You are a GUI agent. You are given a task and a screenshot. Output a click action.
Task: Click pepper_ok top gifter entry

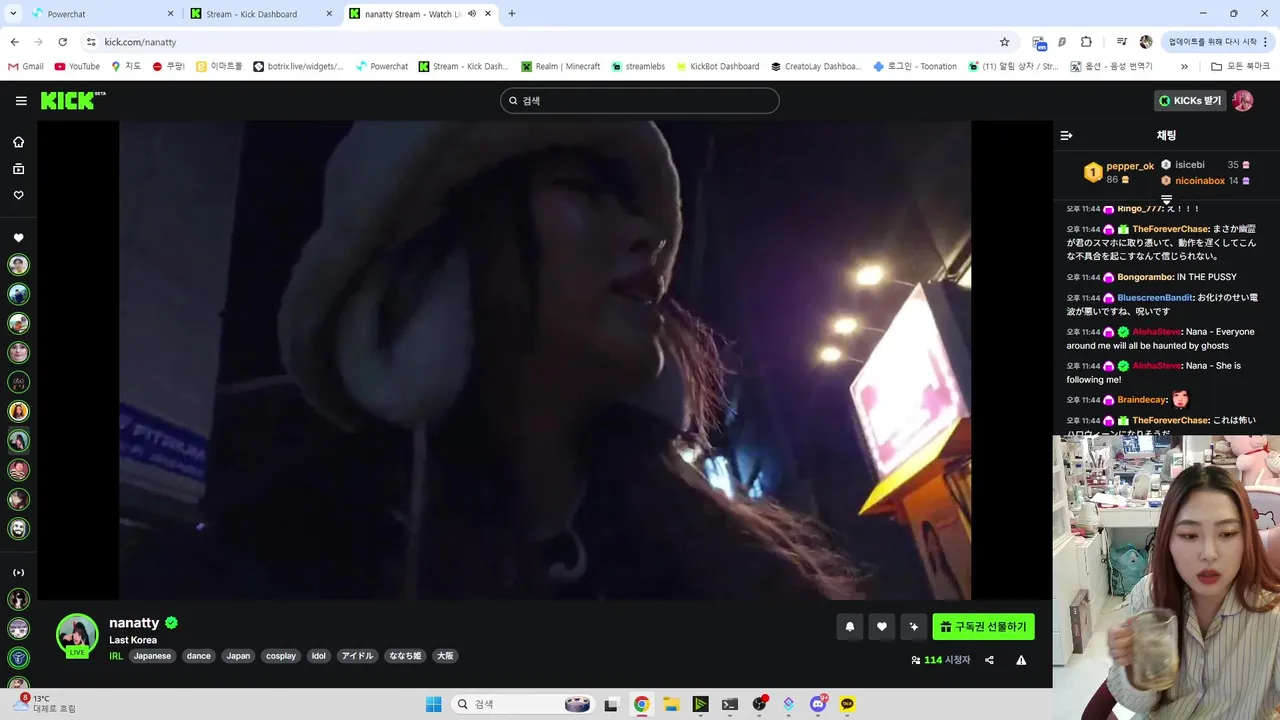(1119, 172)
